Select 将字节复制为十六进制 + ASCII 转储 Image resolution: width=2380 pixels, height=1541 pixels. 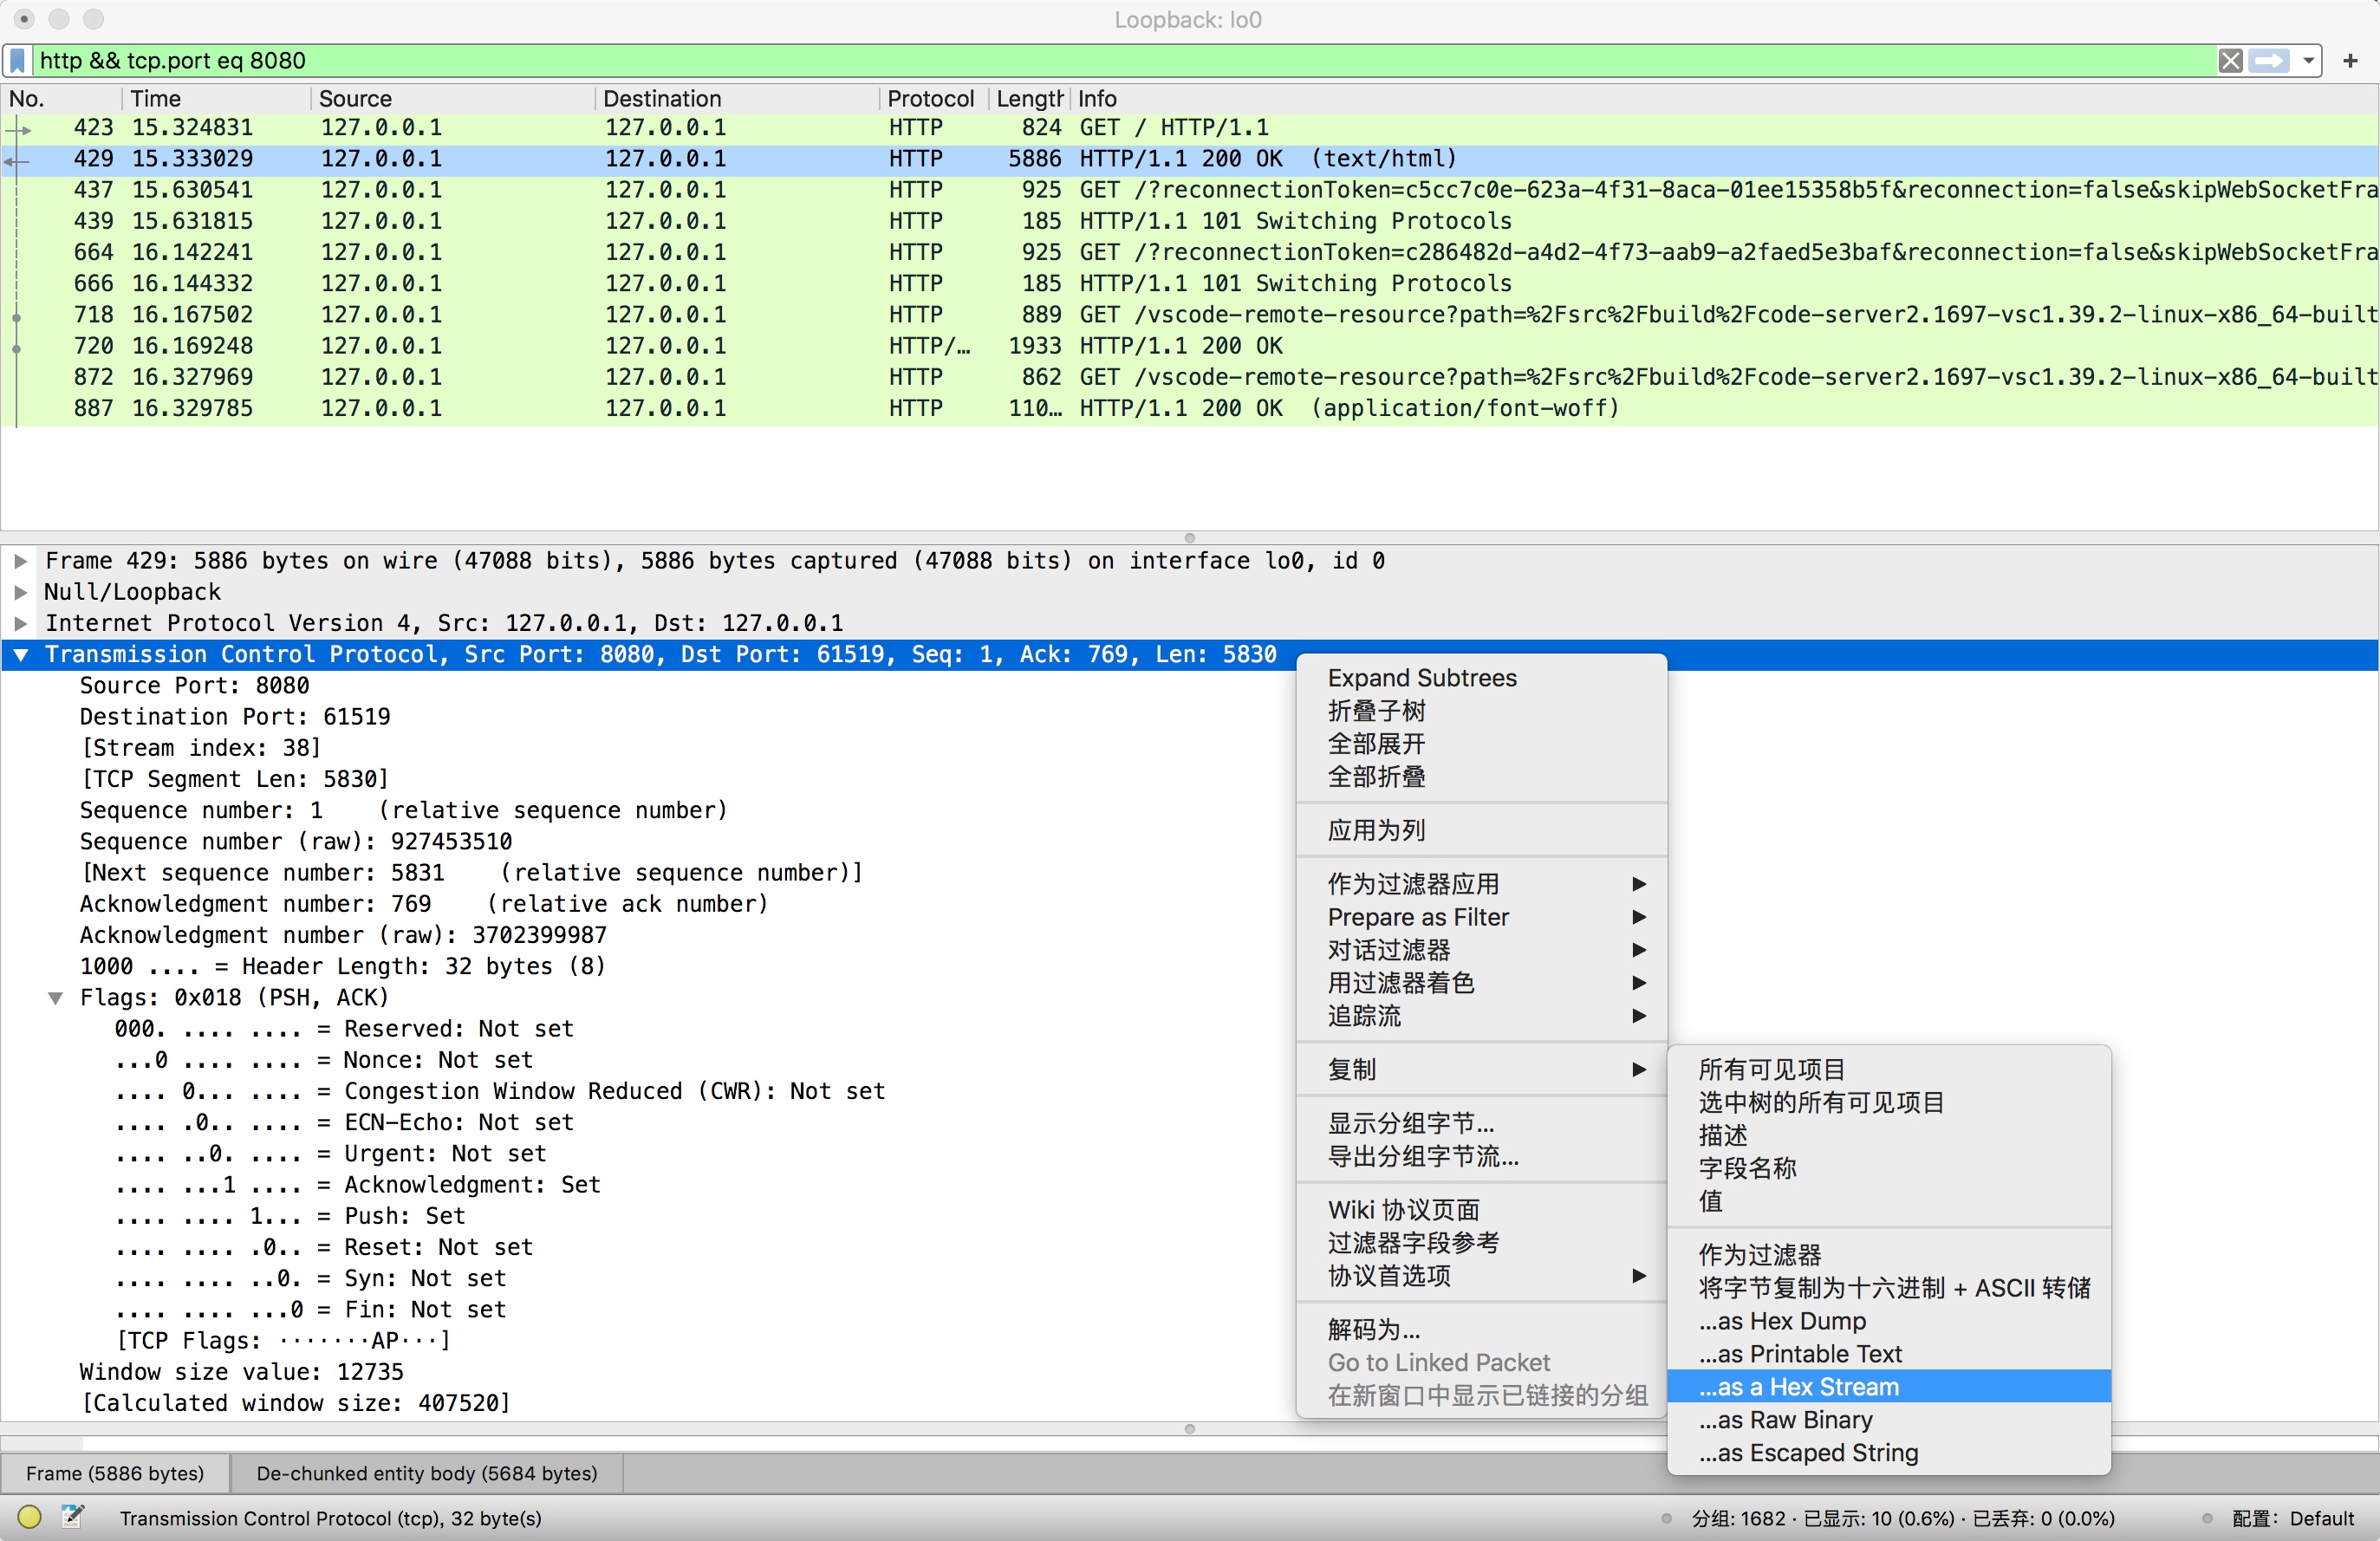click(x=1889, y=1288)
